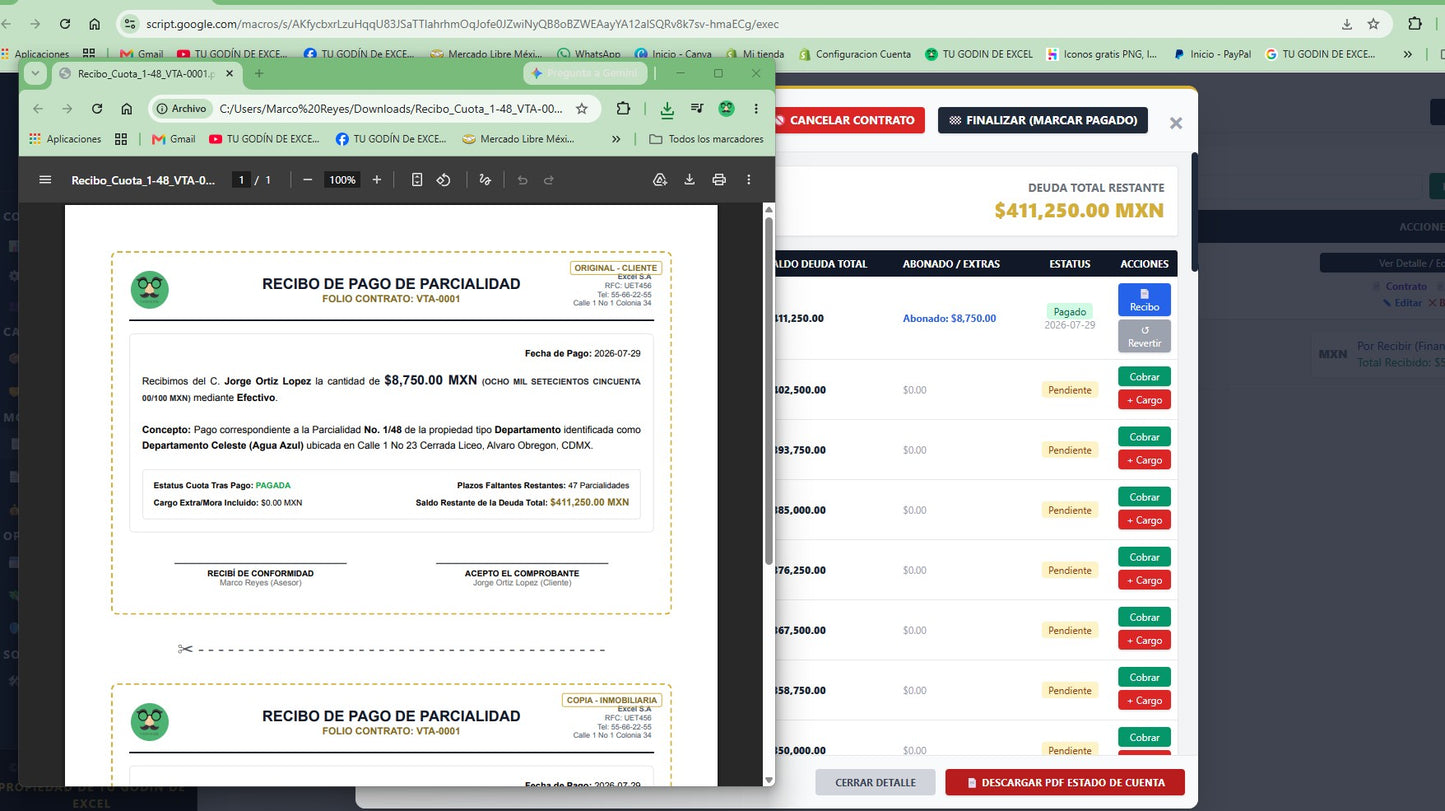Viewport: 1445px width, 811px height.
Task: Click the contract modal vertical scrollbar
Action: (1193, 212)
